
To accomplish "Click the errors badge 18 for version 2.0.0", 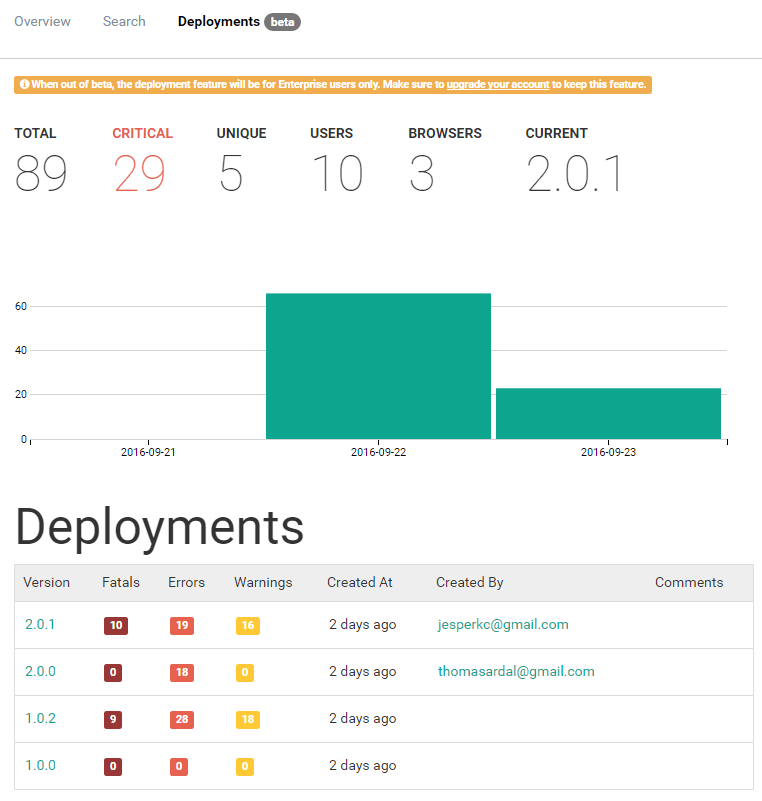I will 182,672.
